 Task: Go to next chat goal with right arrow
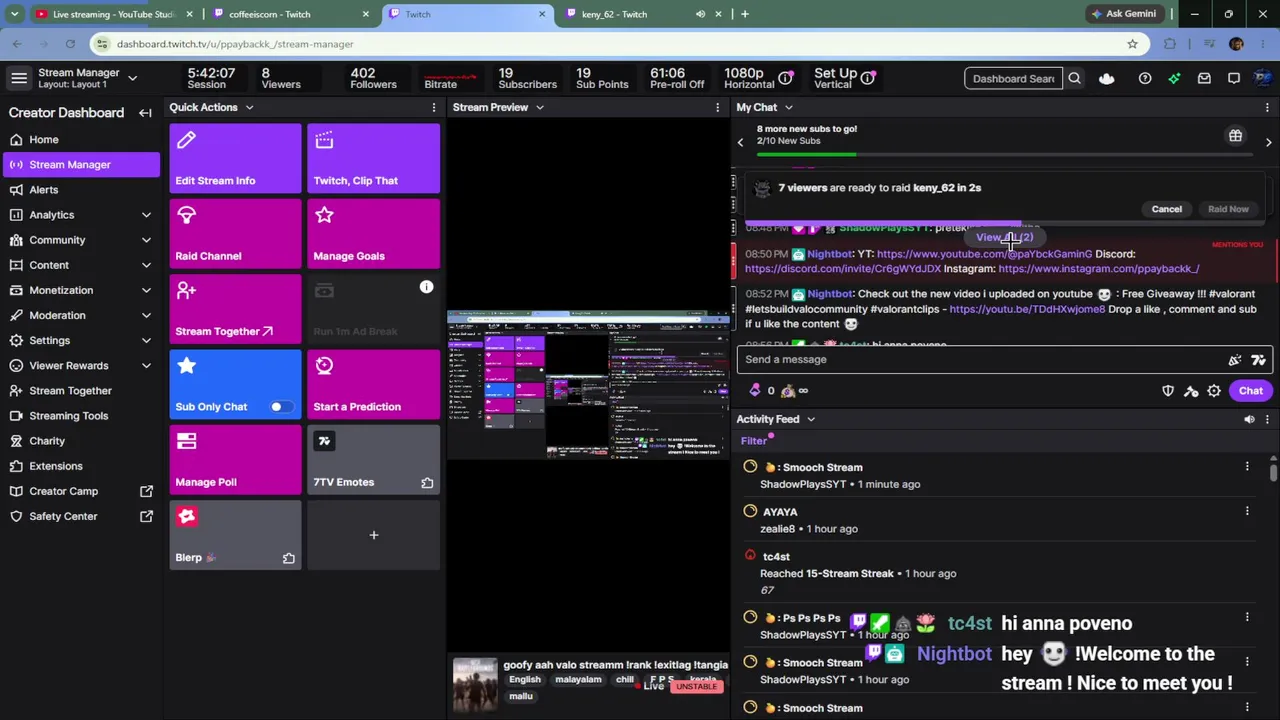(1268, 142)
